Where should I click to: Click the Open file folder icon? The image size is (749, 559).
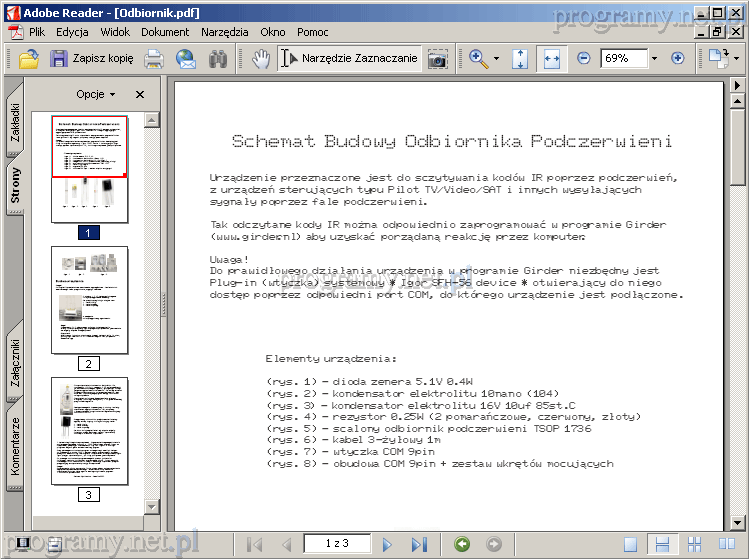coord(29,59)
